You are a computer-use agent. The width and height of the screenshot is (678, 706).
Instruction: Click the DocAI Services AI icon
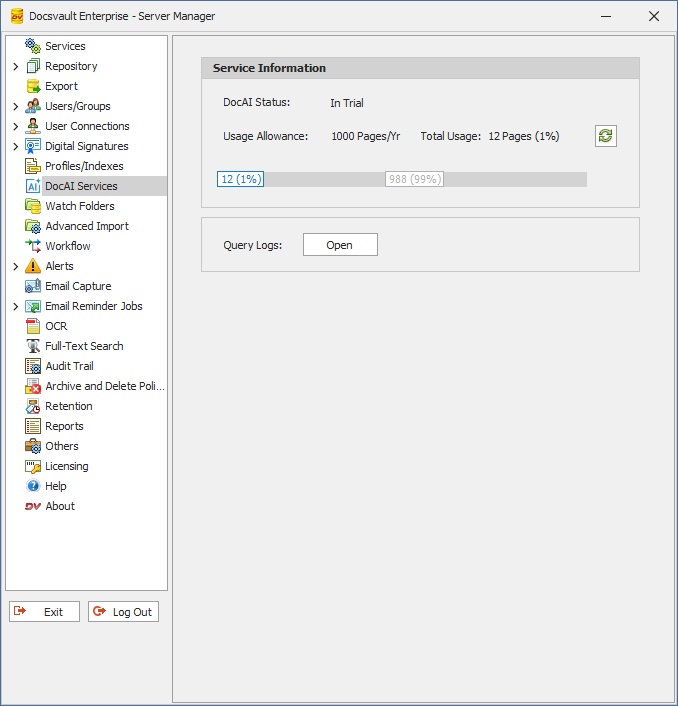[32, 186]
